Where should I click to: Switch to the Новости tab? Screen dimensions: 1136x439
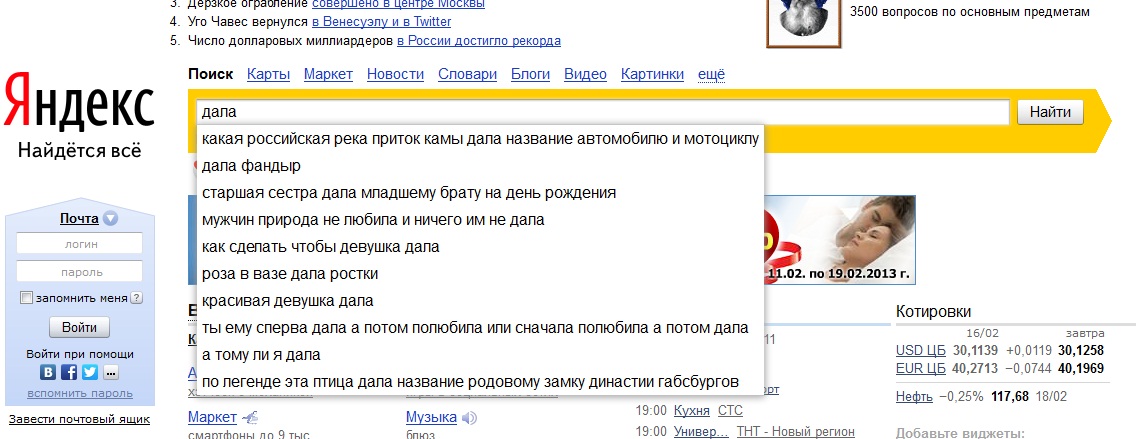[x=396, y=74]
